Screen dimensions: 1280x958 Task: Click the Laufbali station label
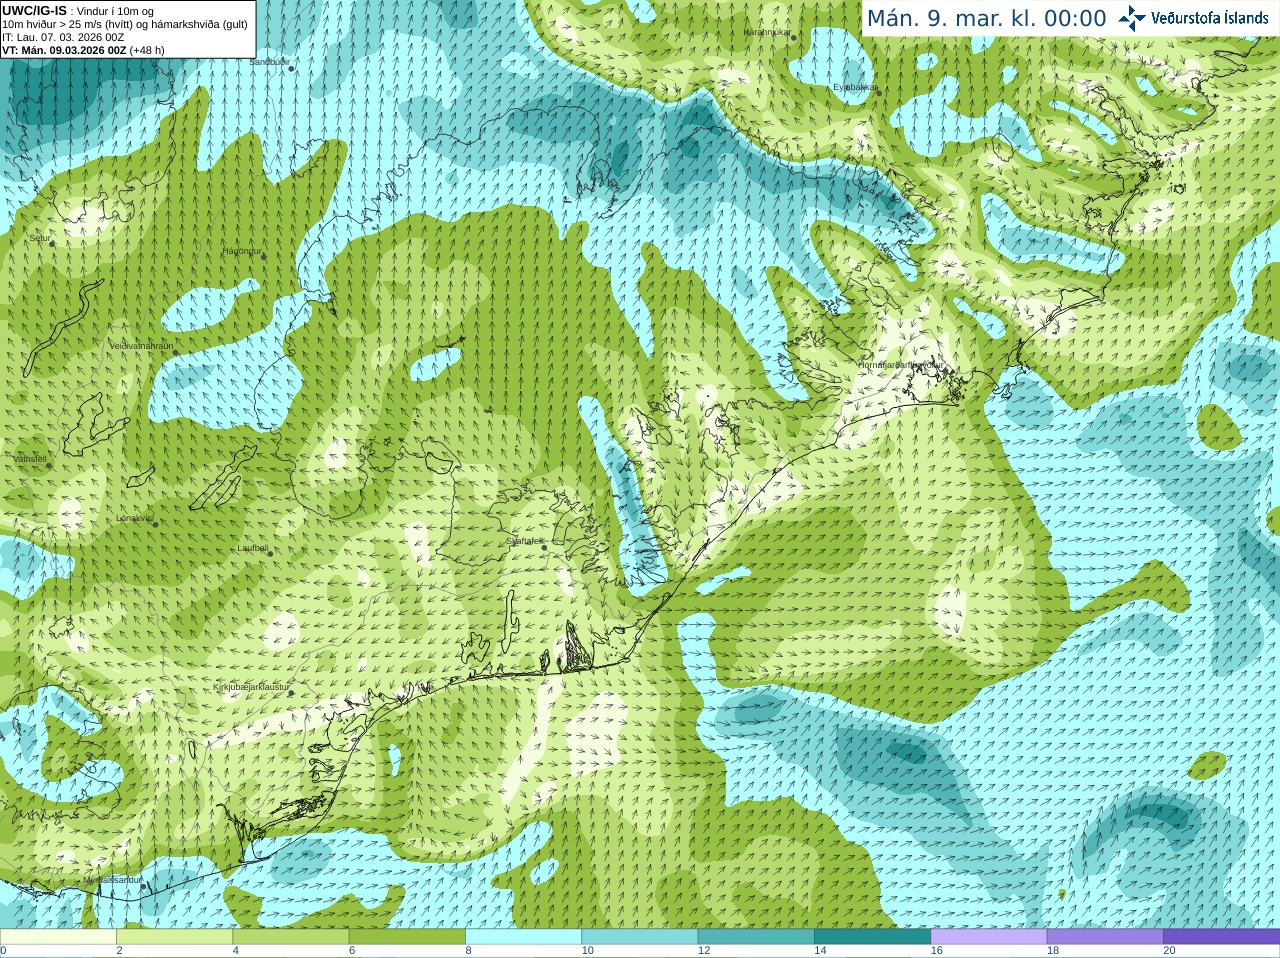(x=253, y=548)
